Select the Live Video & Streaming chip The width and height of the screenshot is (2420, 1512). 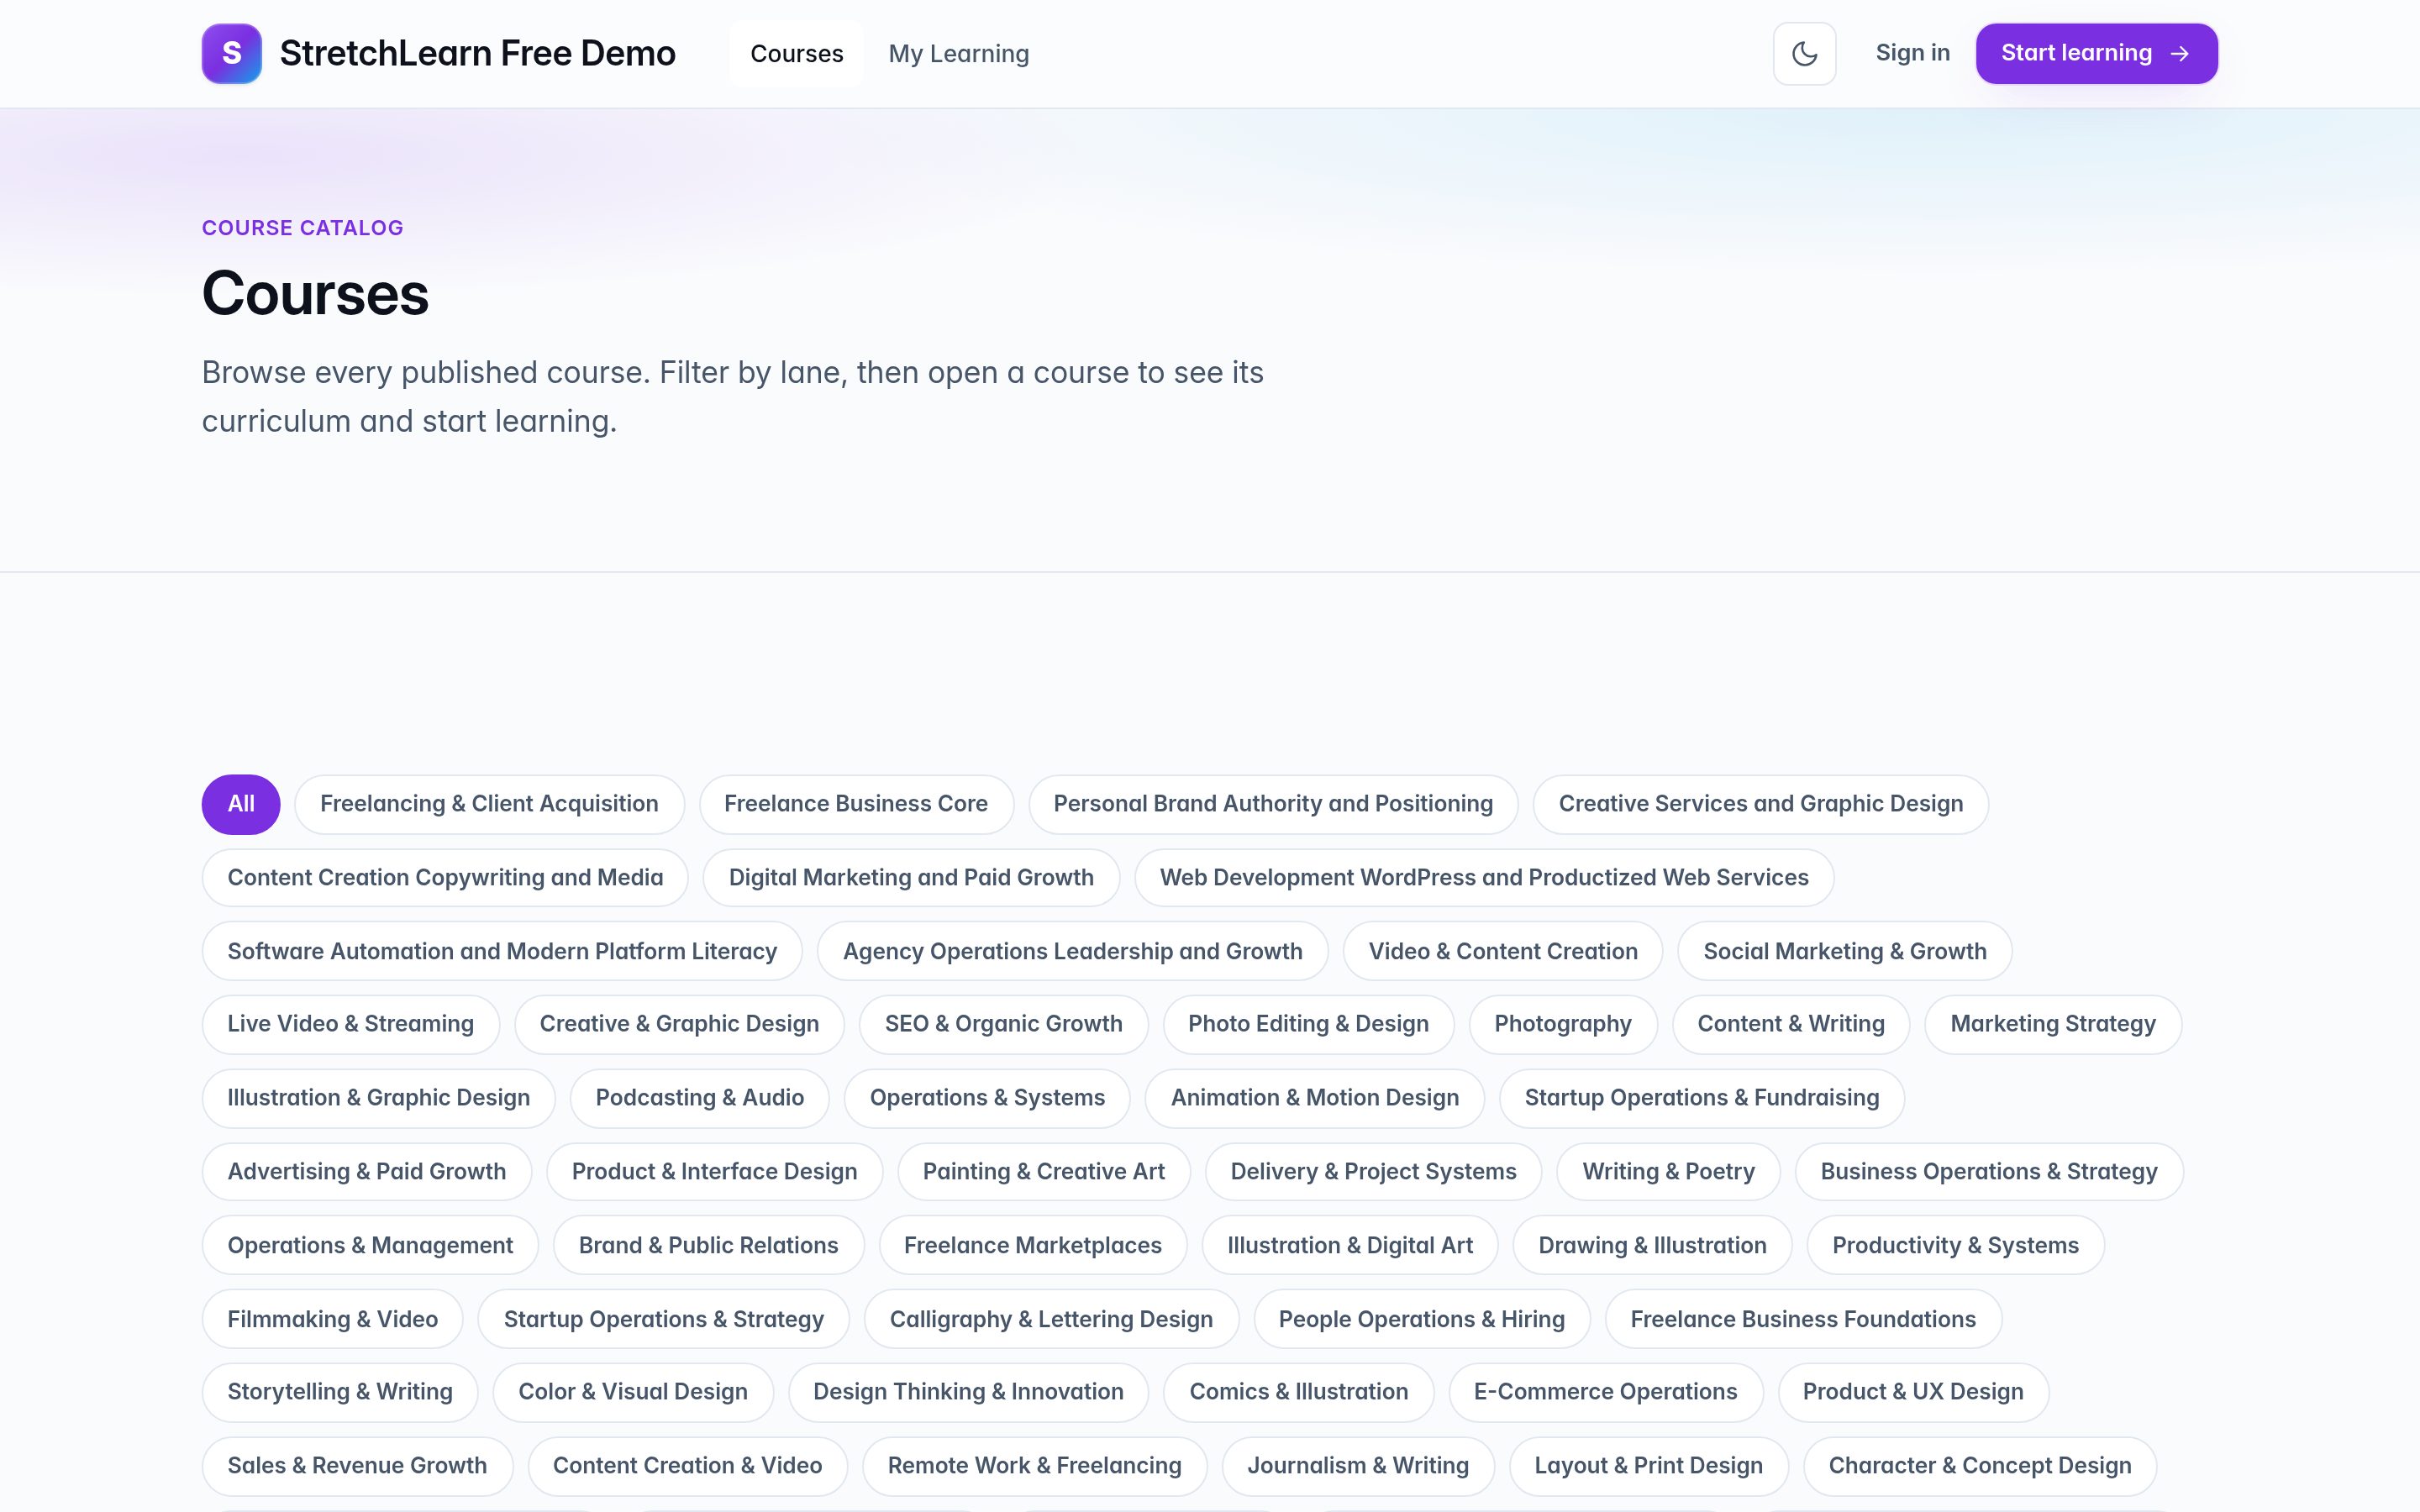tap(350, 1024)
